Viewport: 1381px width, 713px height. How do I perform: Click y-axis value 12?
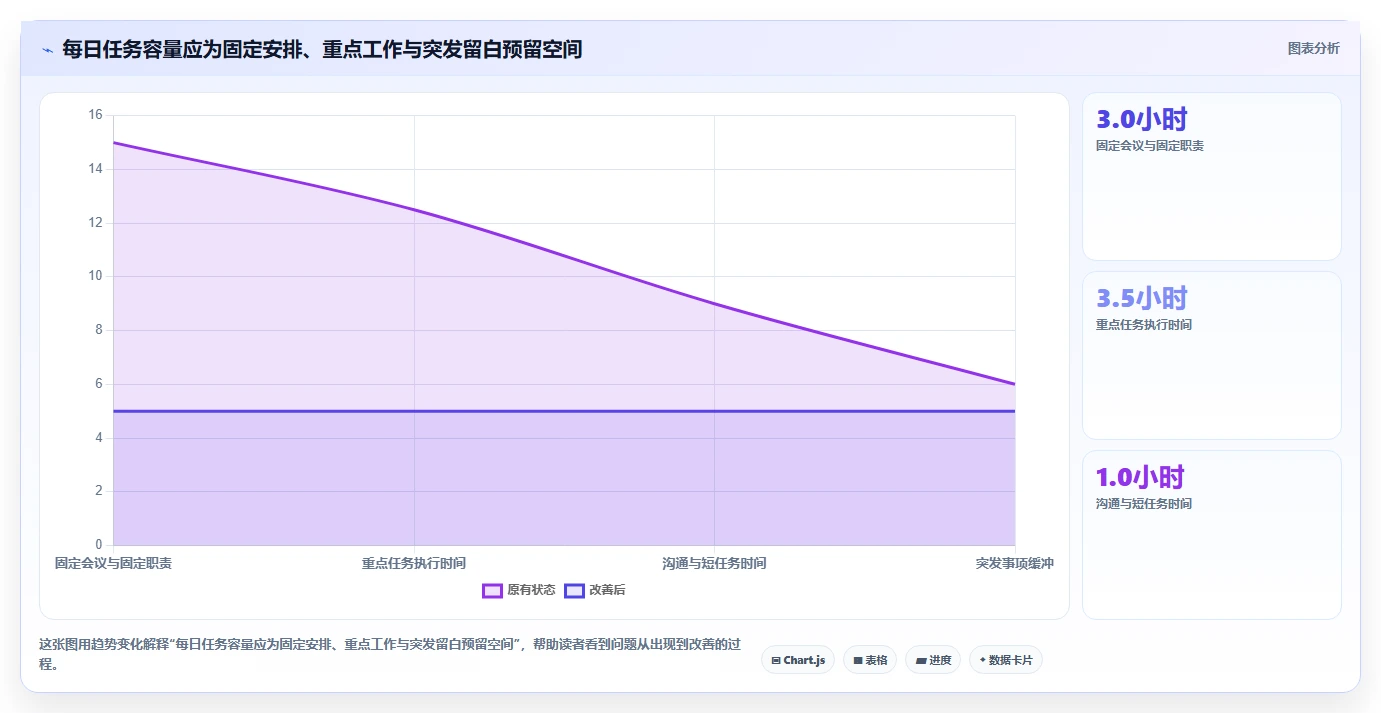coord(96,223)
